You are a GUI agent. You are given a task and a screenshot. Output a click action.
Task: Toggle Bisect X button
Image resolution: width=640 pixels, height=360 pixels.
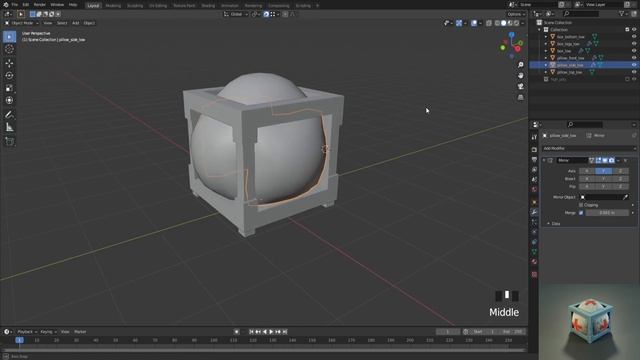pos(587,179)
